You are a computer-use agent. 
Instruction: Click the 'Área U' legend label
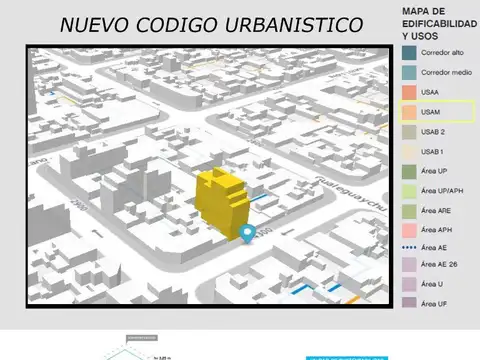tap(432, 284)
